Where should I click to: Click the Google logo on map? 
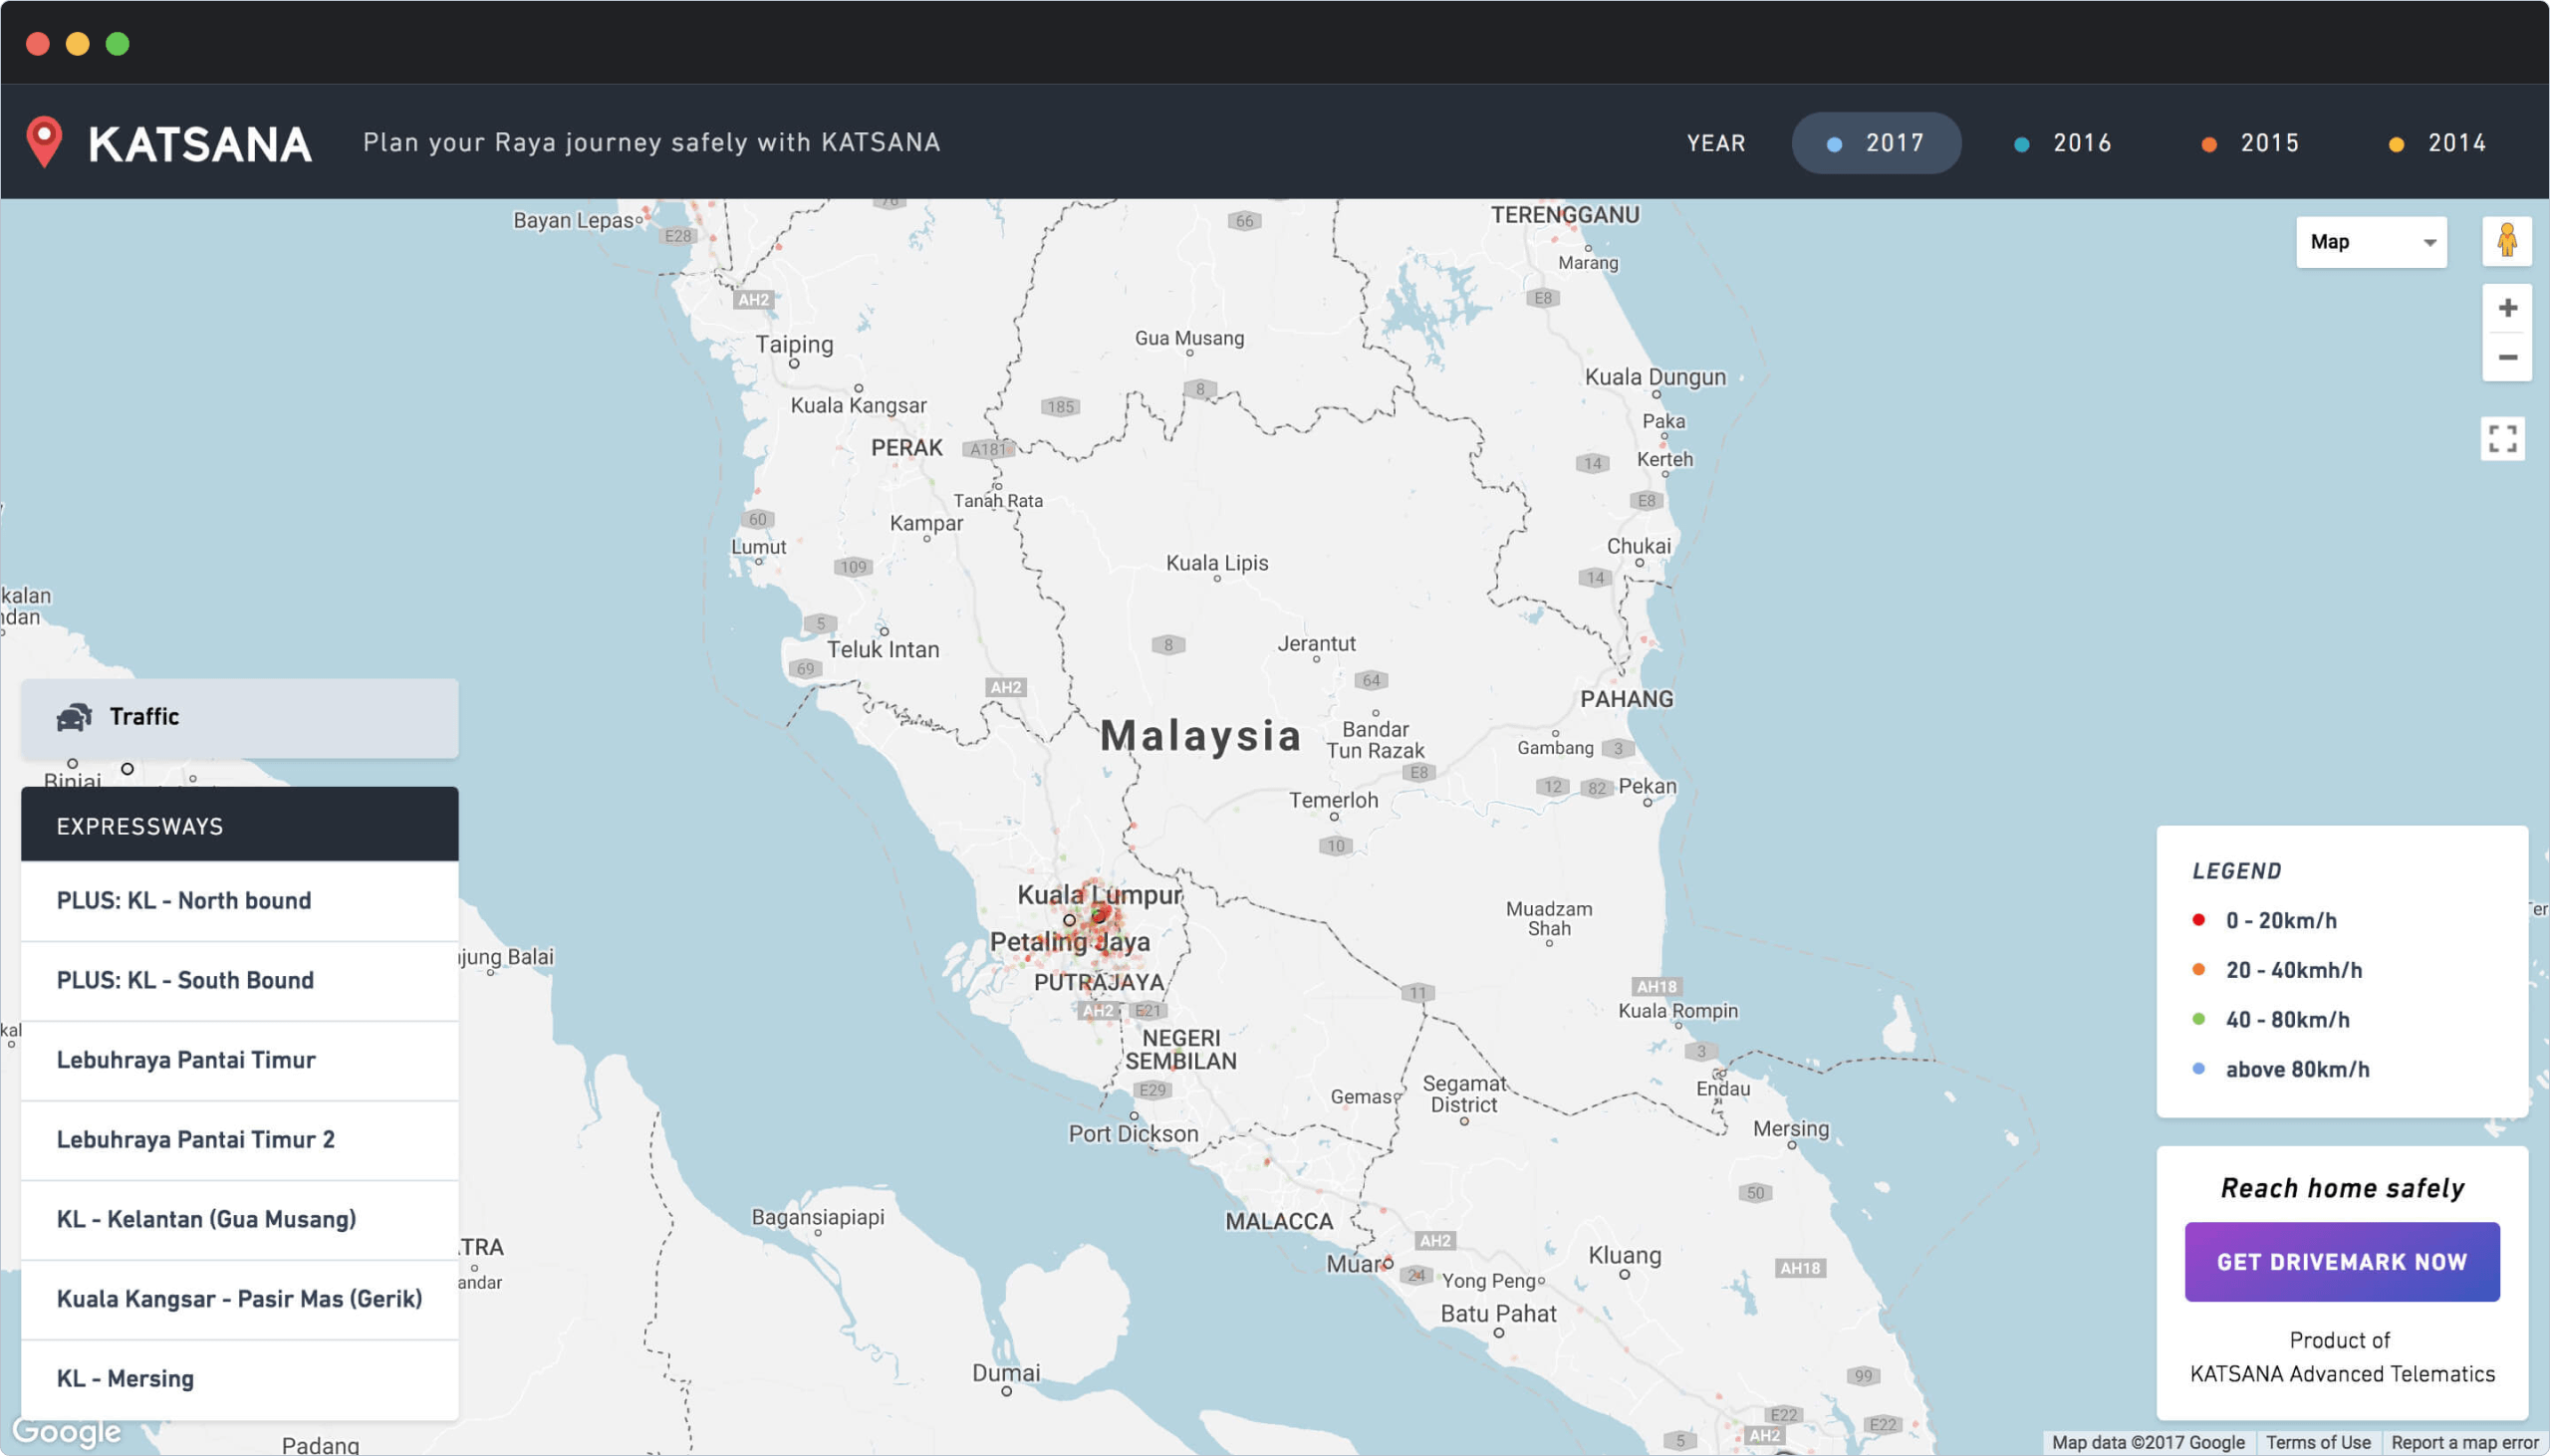pyautogui.click(x=66, y=1431)
